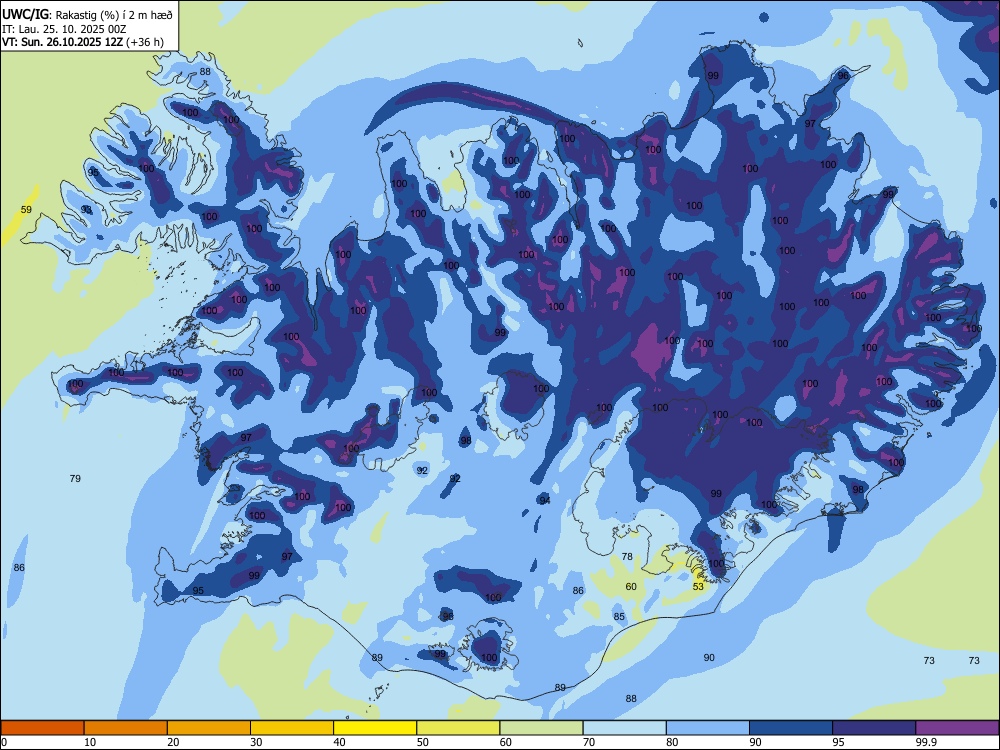Click the '53' humidity value on the map

(x=698, y=586)
